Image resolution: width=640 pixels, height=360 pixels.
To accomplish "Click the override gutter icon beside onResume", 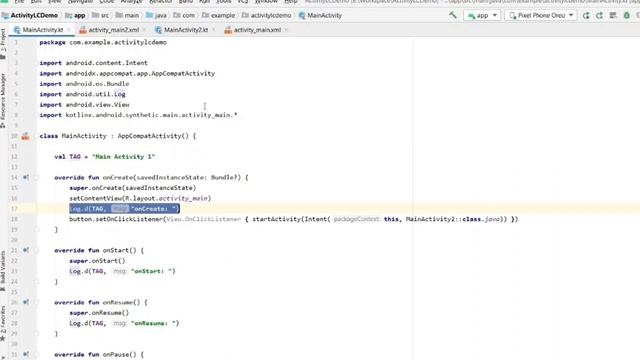I will coord(26,302).
